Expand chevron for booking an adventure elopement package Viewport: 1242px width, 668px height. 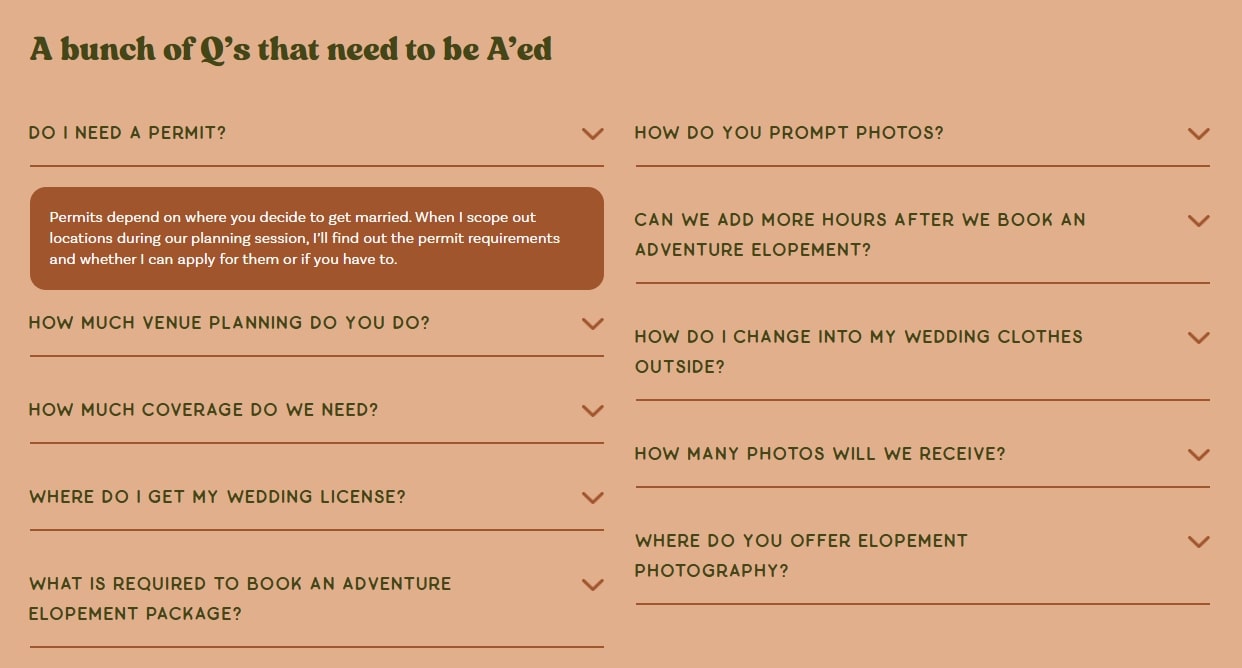click(592, 585)
